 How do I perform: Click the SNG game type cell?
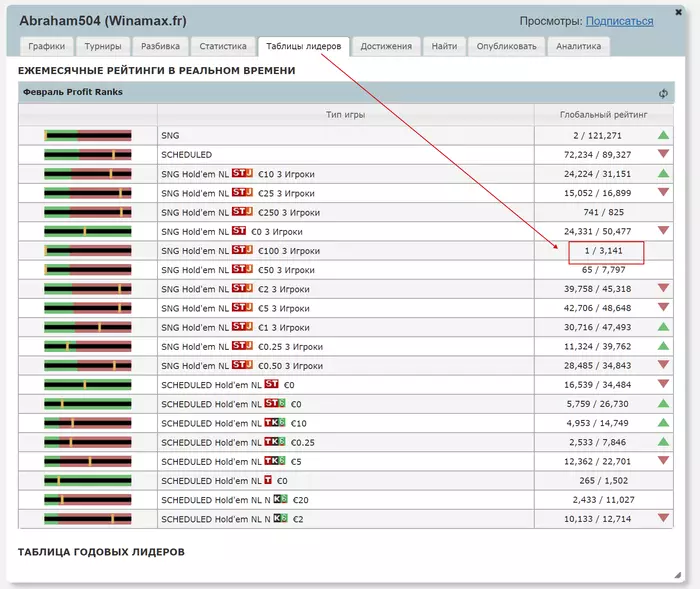point(346,135)
